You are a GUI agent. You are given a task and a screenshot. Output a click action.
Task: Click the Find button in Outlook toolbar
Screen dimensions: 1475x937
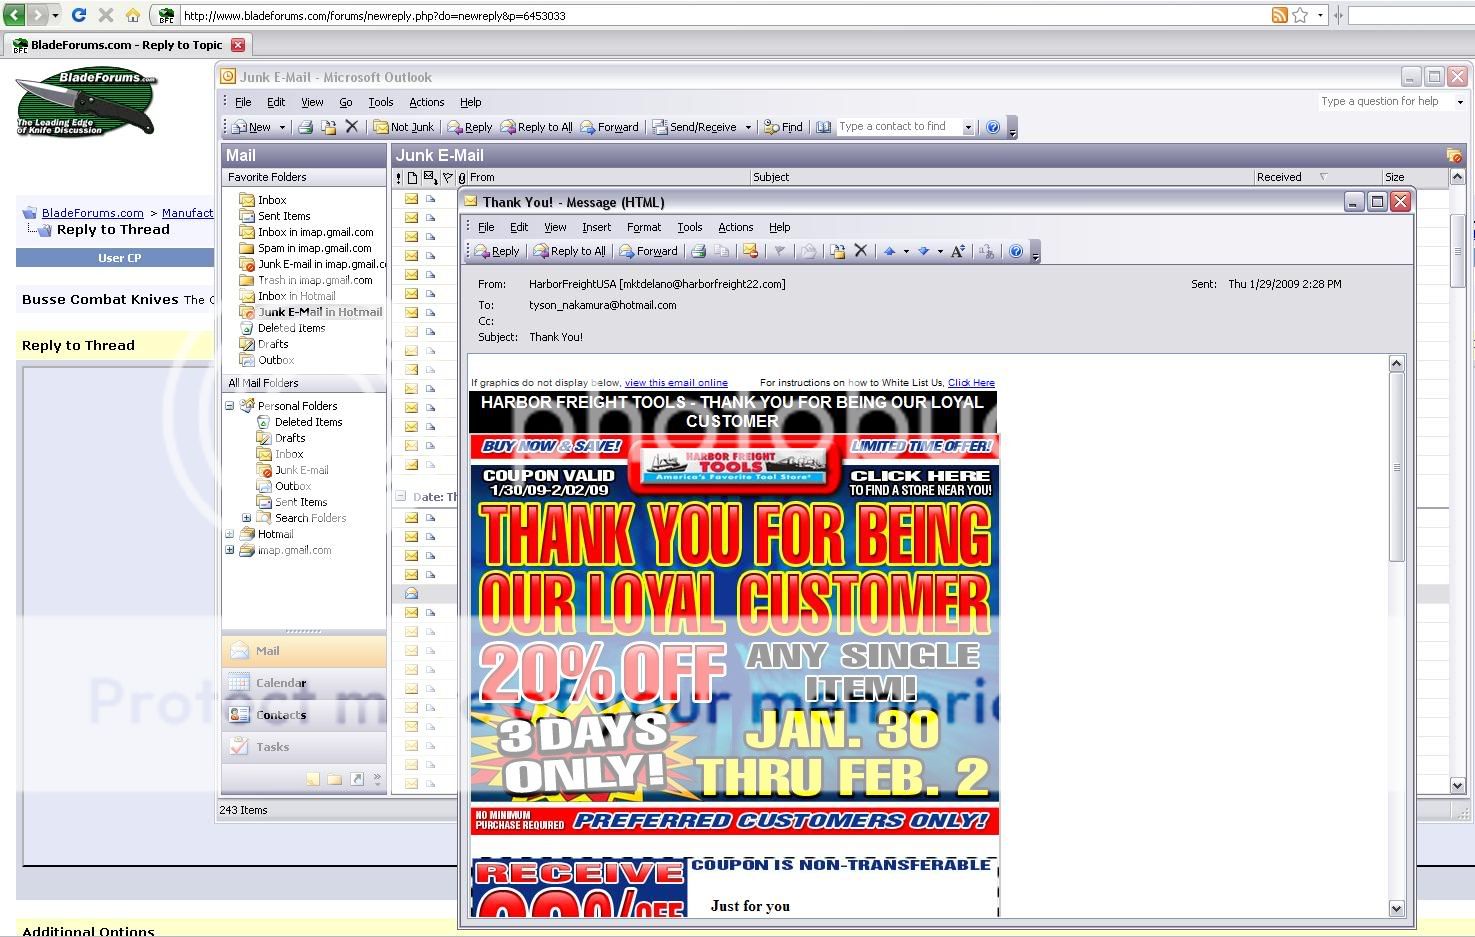(783, 127)
